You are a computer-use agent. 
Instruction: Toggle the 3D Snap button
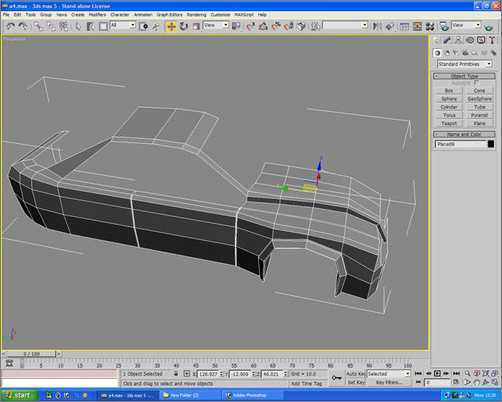(251, 26)
